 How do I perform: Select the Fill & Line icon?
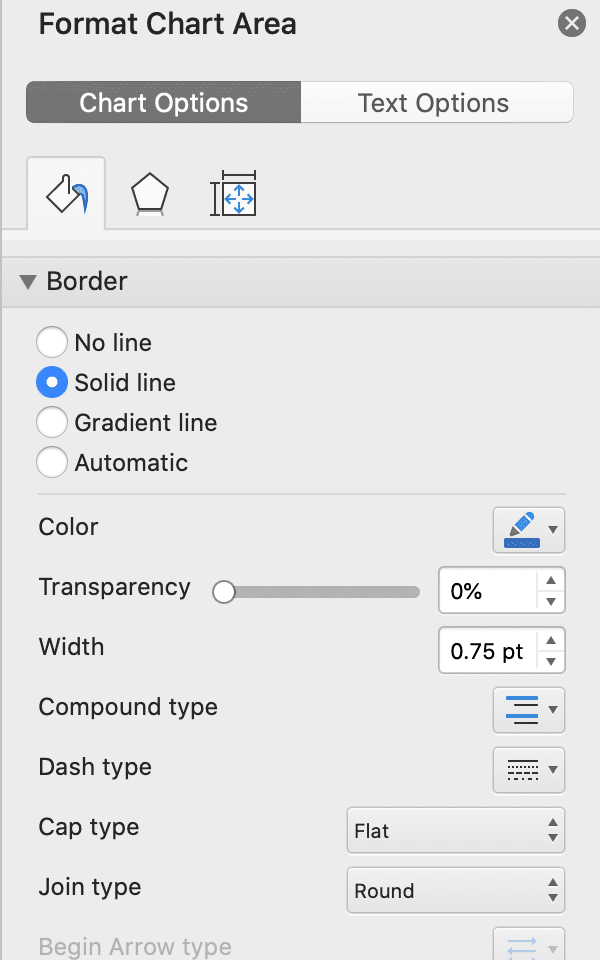(x=66, y=191)
